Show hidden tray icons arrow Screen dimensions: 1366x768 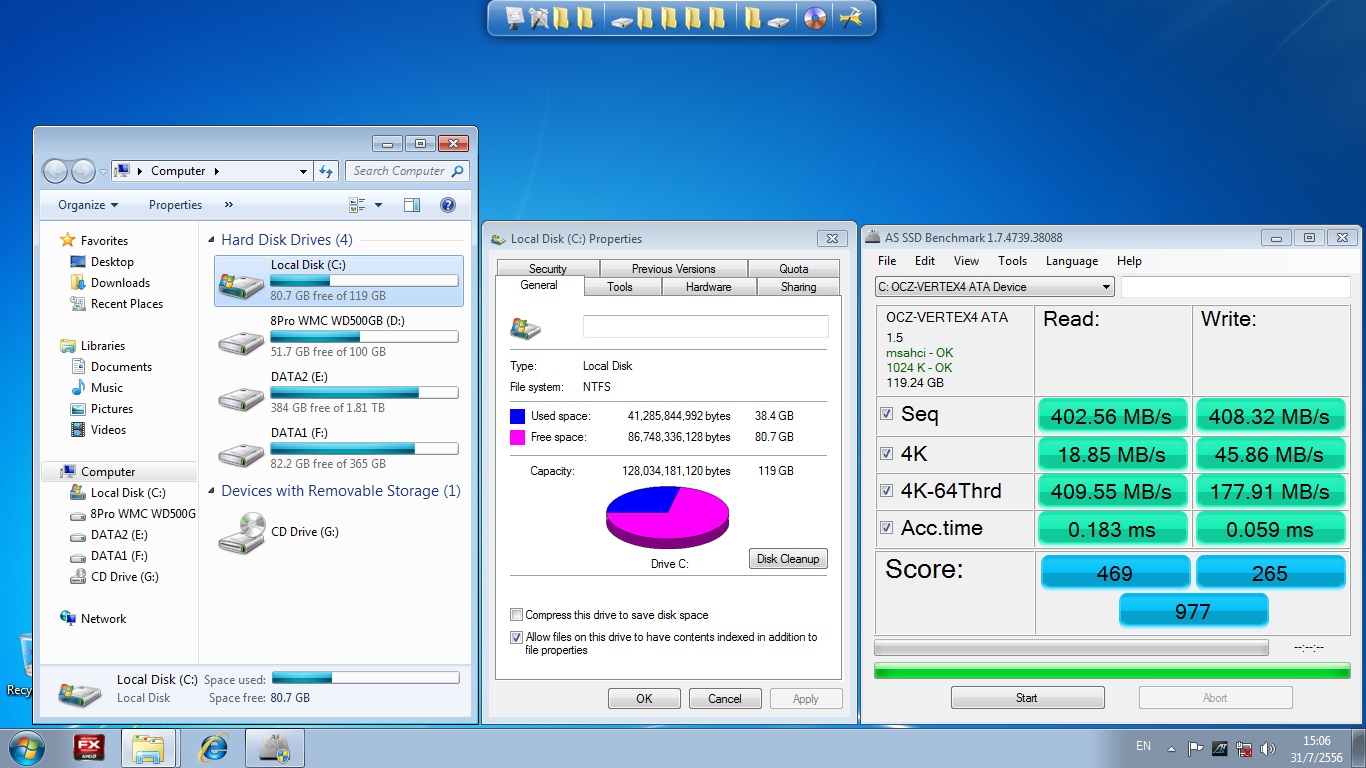[x=1173, y=748]
